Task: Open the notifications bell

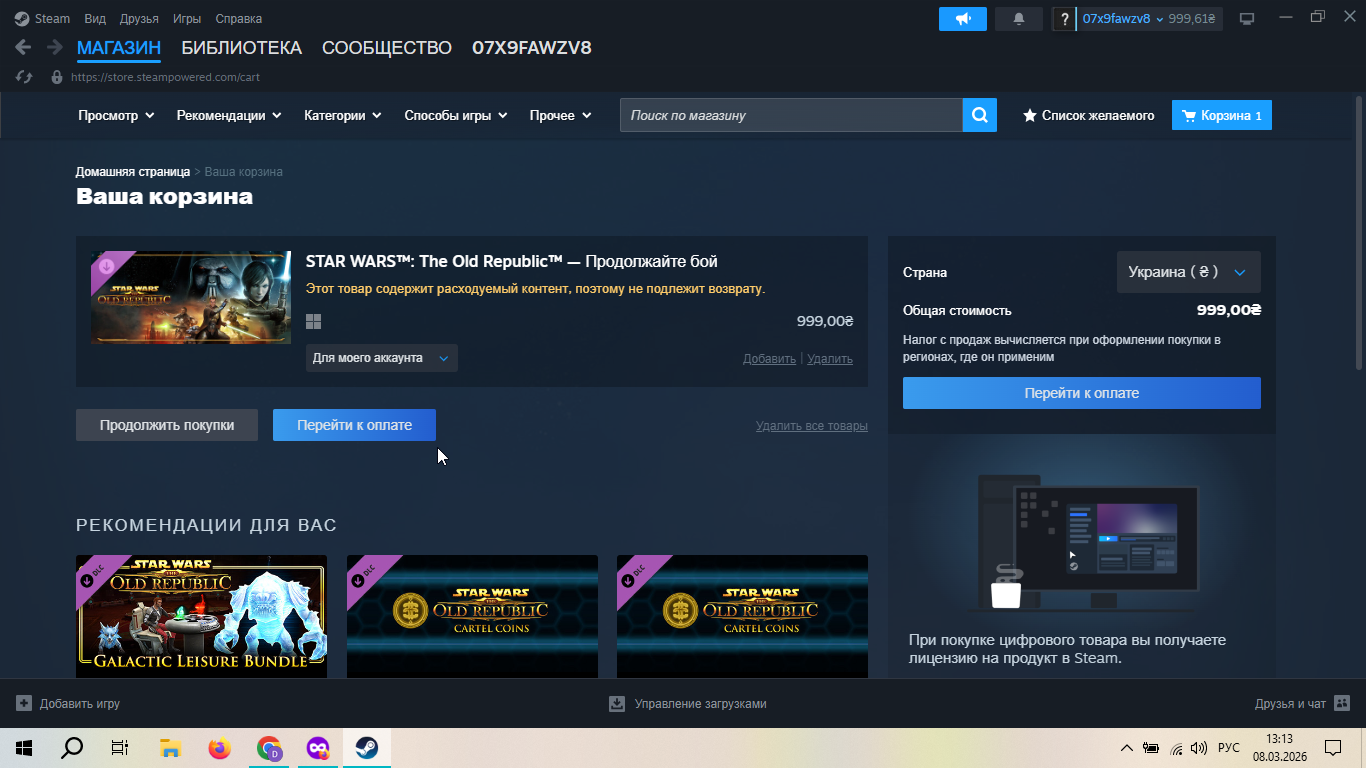Action: [1019, 19]
